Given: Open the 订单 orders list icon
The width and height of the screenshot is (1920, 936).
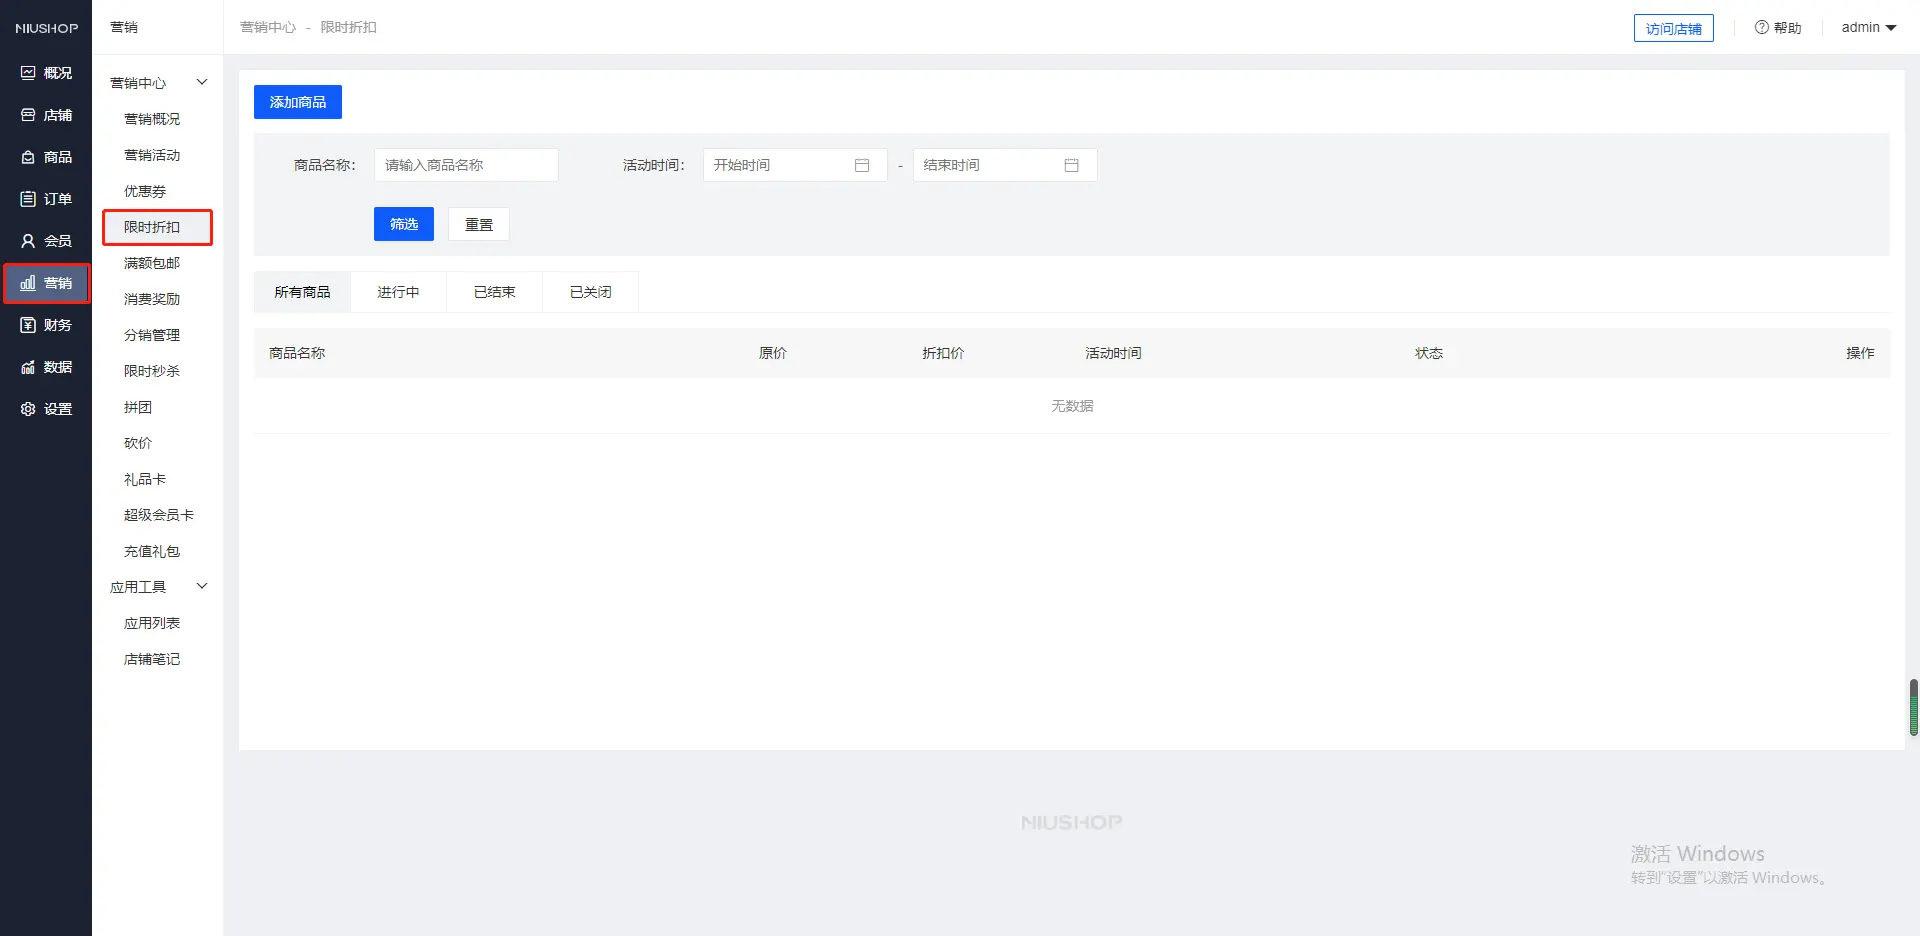Looking at the screenshot, I should click(28, 199).
